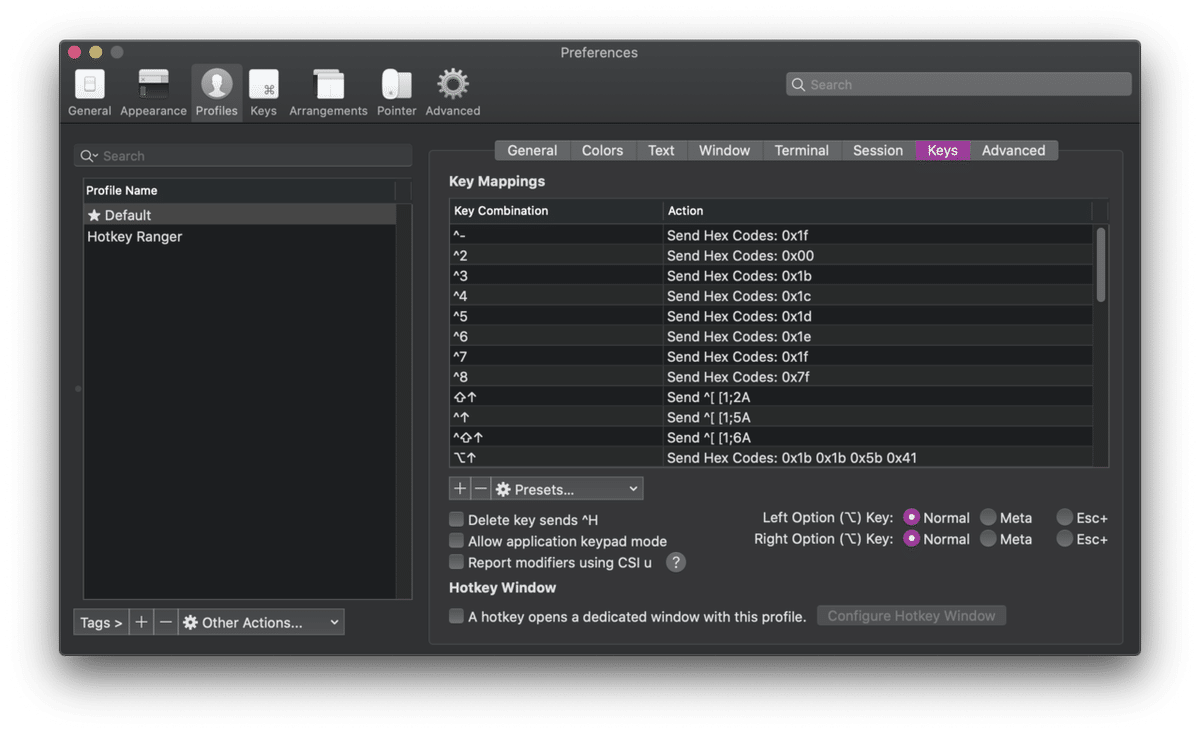Screen dimensions: 1200x734
Task: Open the Pointer preferences icon
Action: pos(396,94)
